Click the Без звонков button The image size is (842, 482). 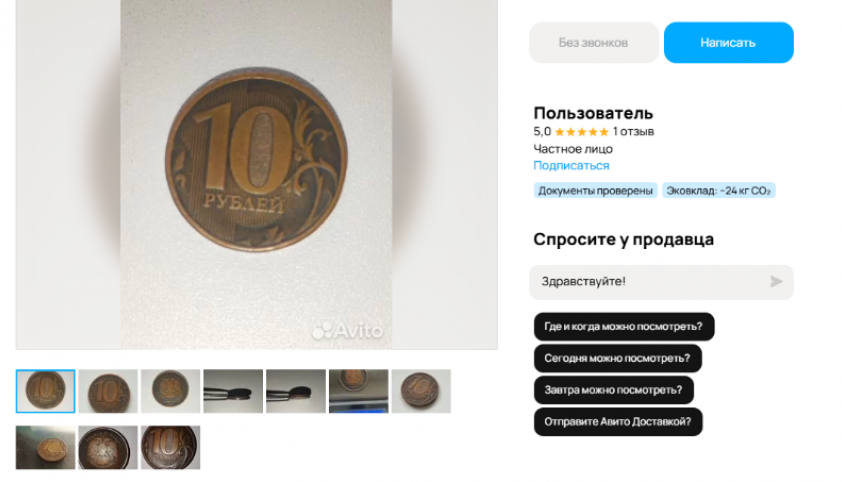(593, 42)
